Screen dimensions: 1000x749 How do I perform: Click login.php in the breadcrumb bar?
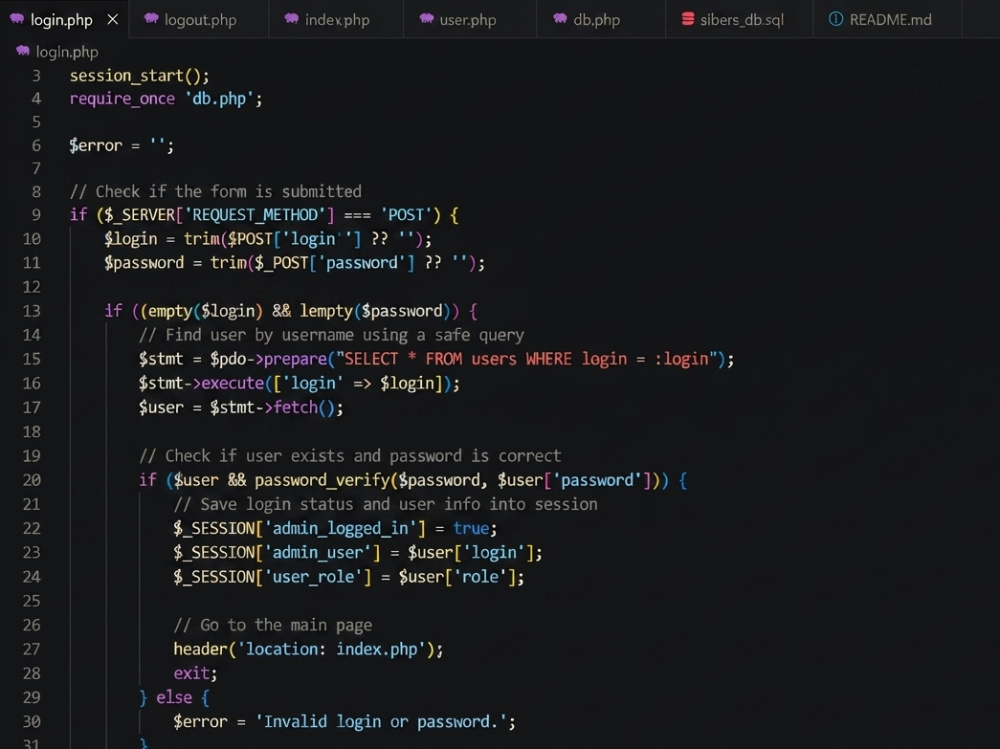(x=67, y=52)
